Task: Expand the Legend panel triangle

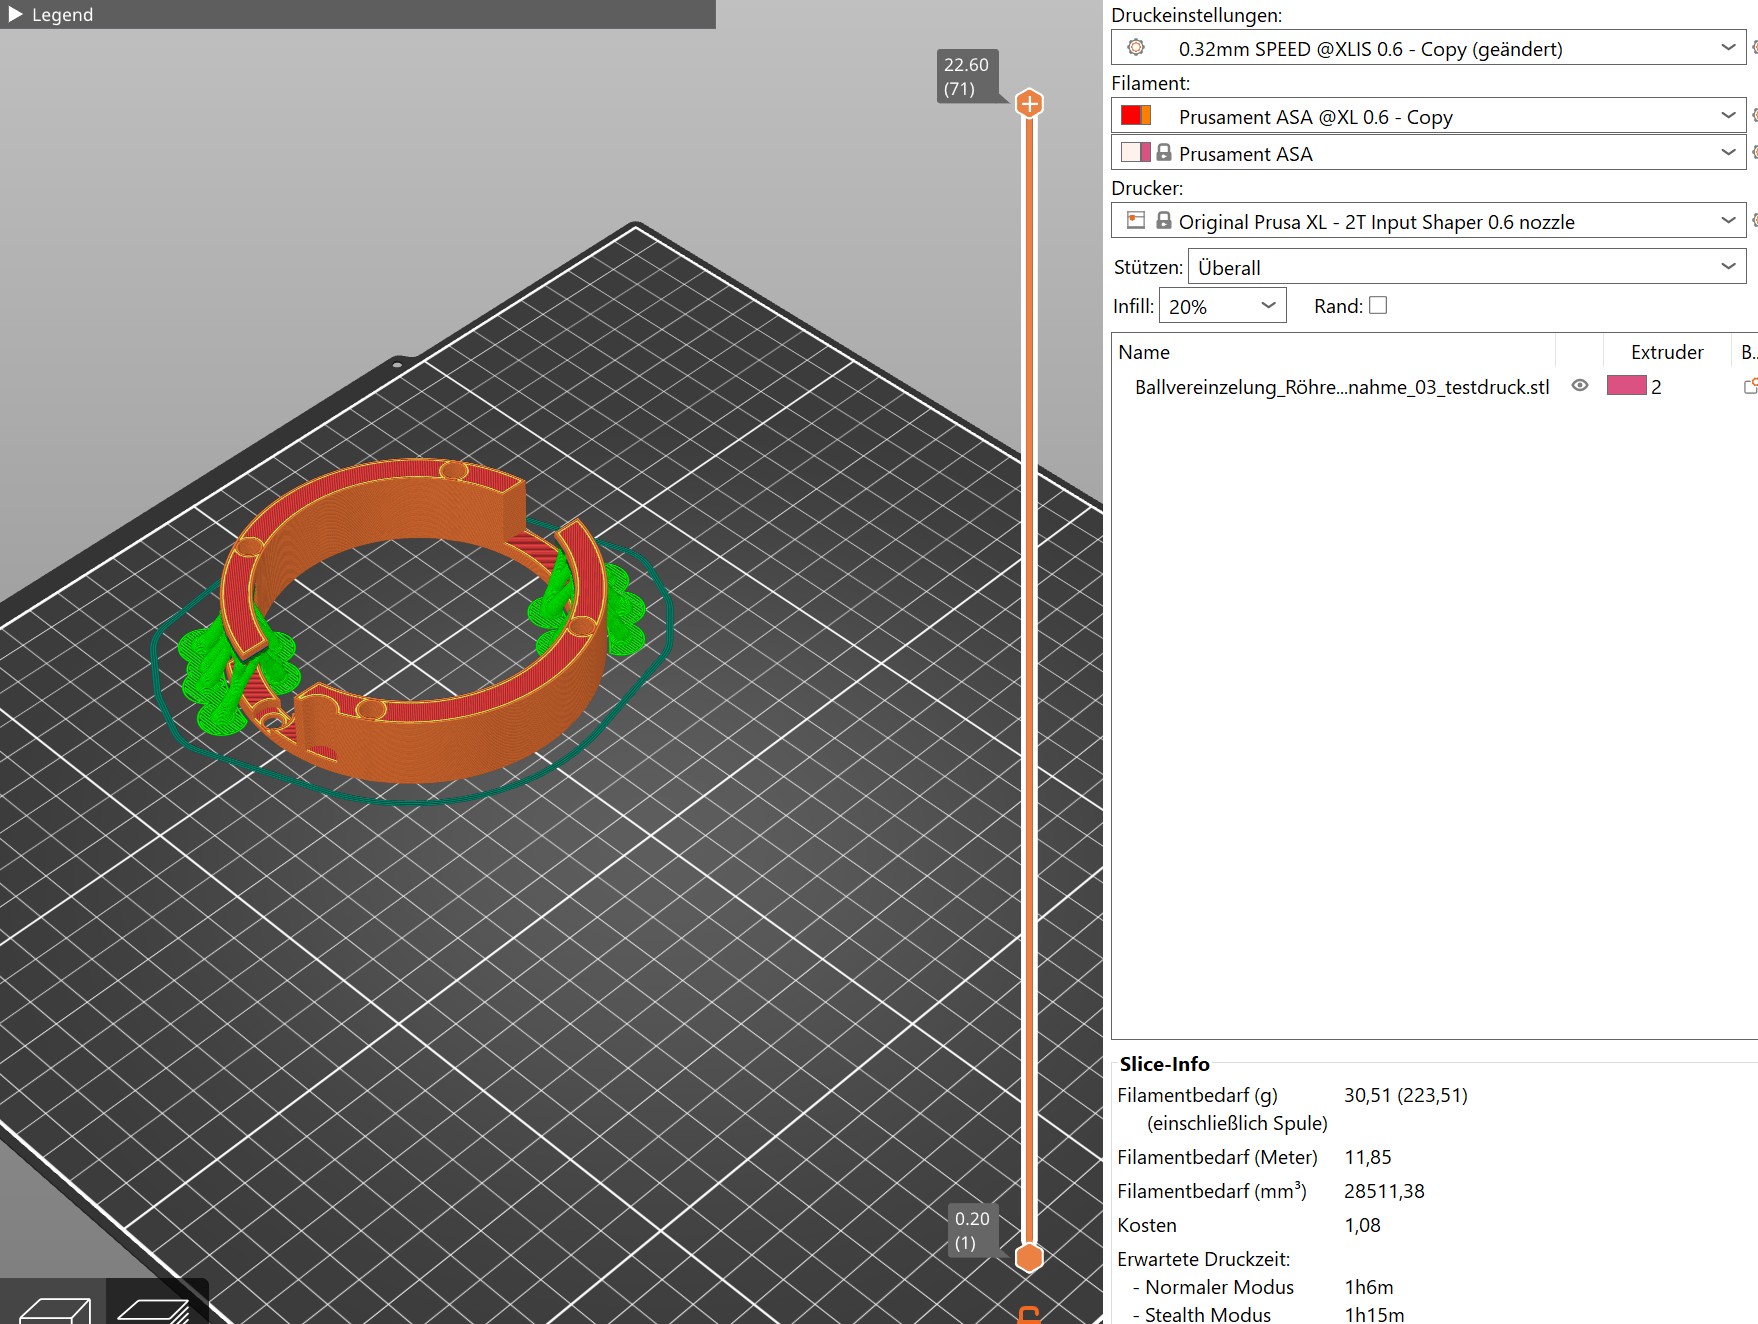Action: click(x=15, y=14)
